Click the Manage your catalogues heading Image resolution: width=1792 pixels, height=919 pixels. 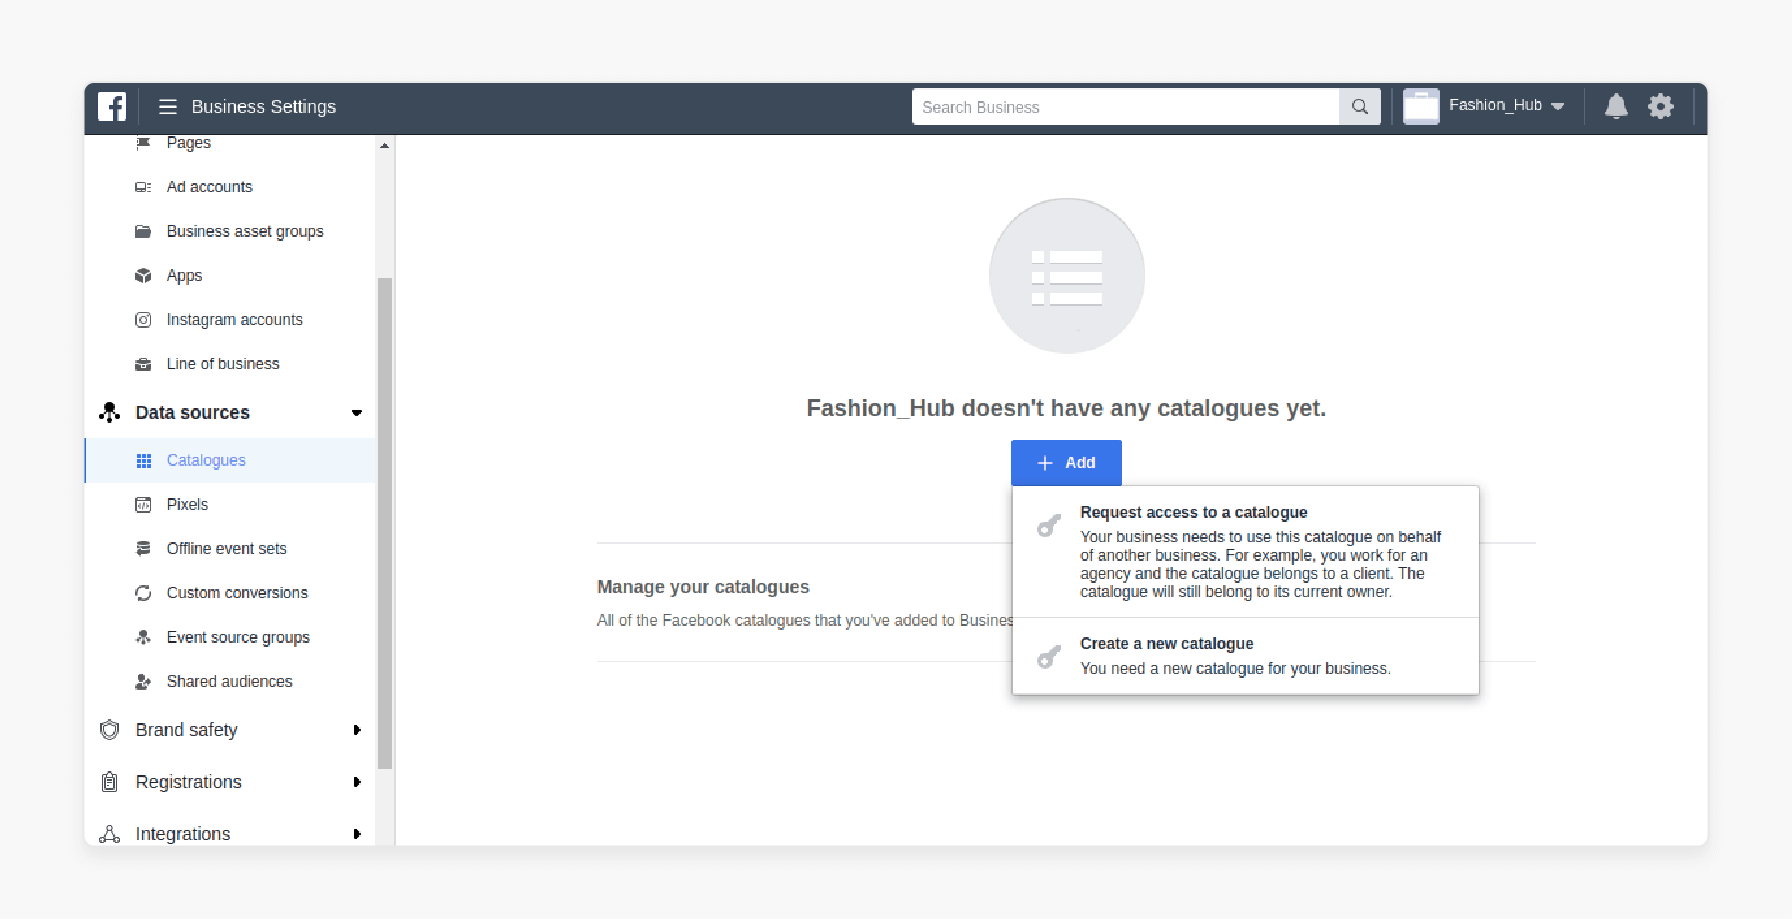coord(703,587)
